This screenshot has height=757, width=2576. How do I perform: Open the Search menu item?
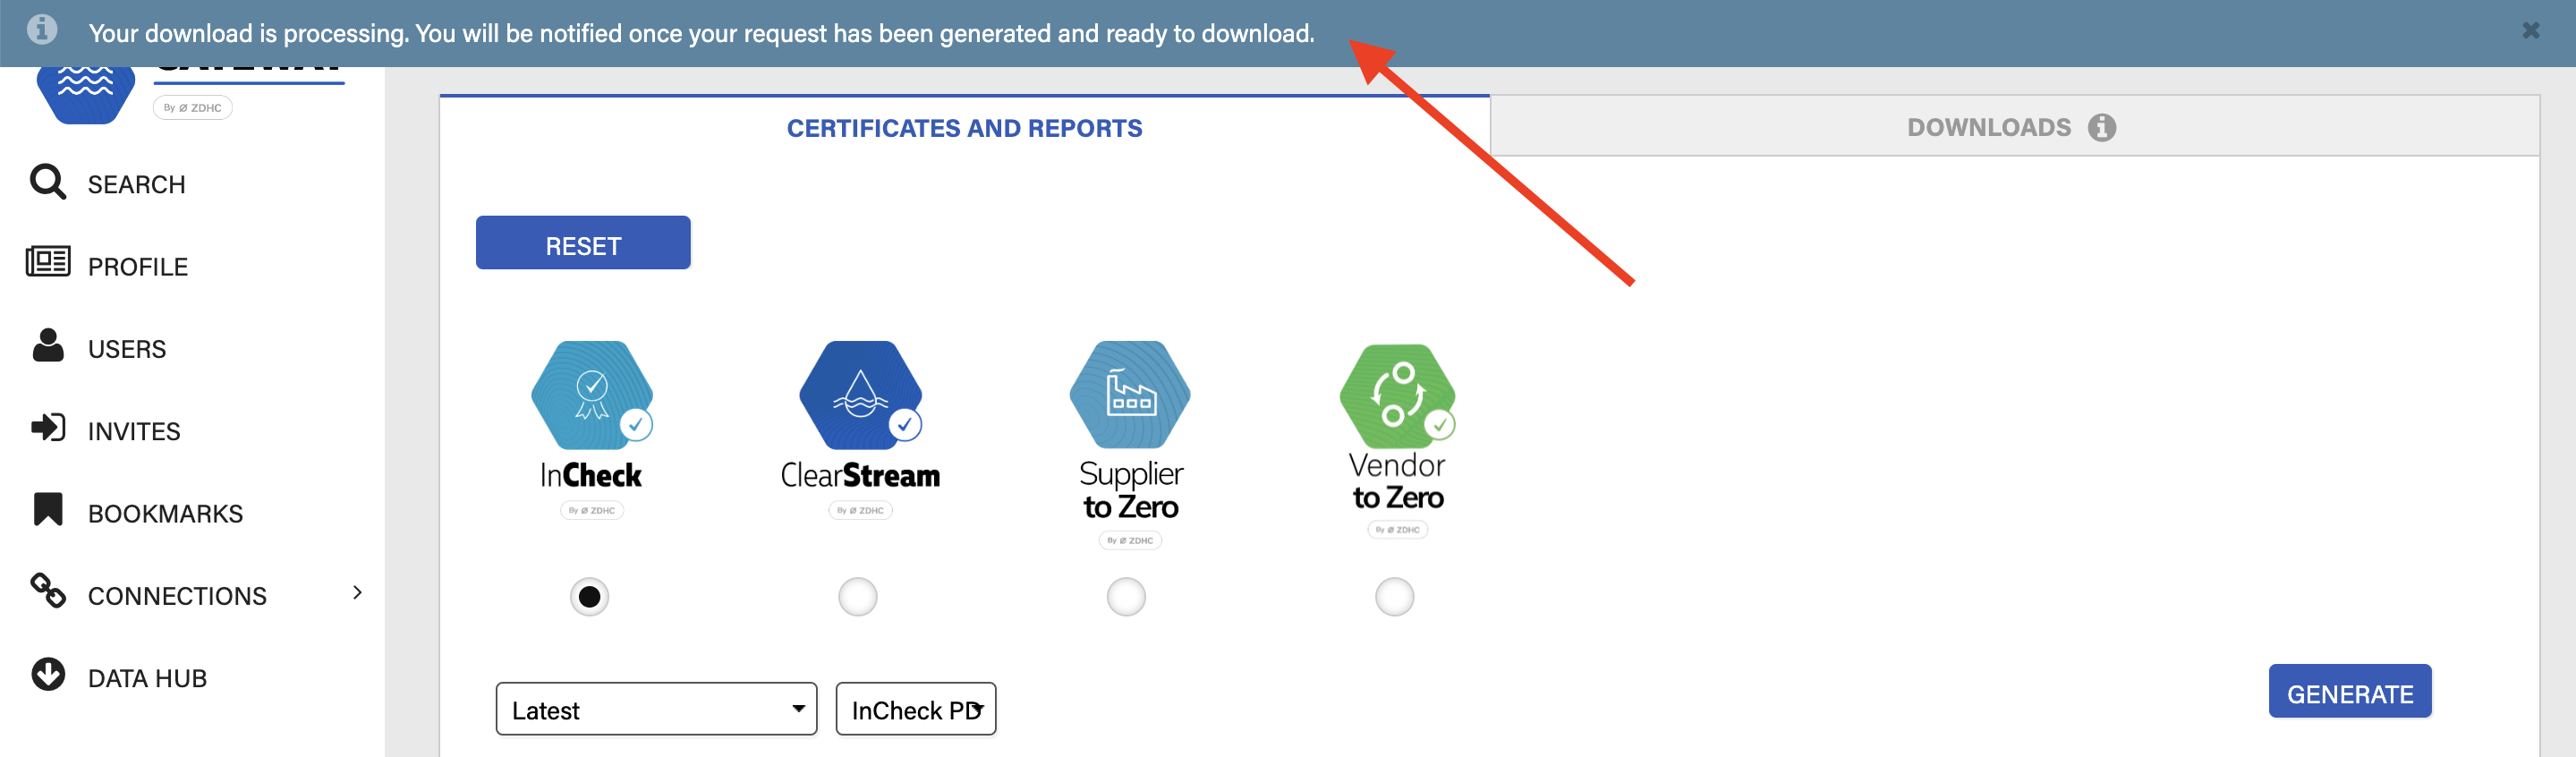point(137,185)
